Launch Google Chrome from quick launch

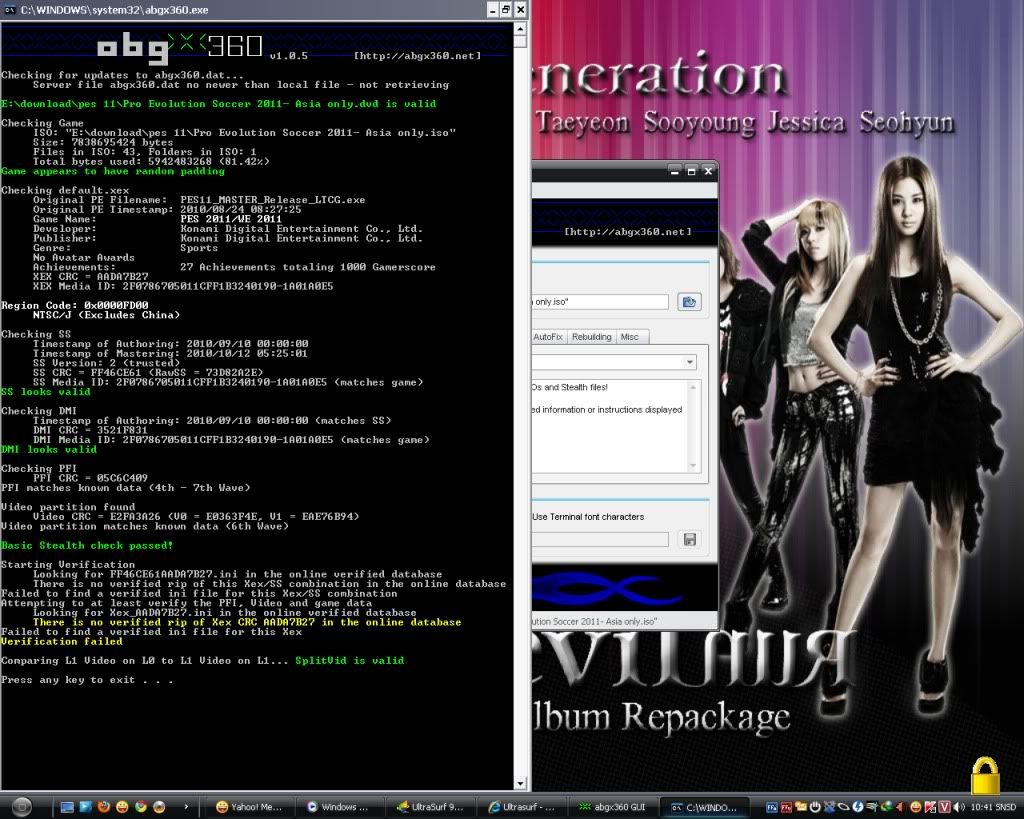coord(140,807)
